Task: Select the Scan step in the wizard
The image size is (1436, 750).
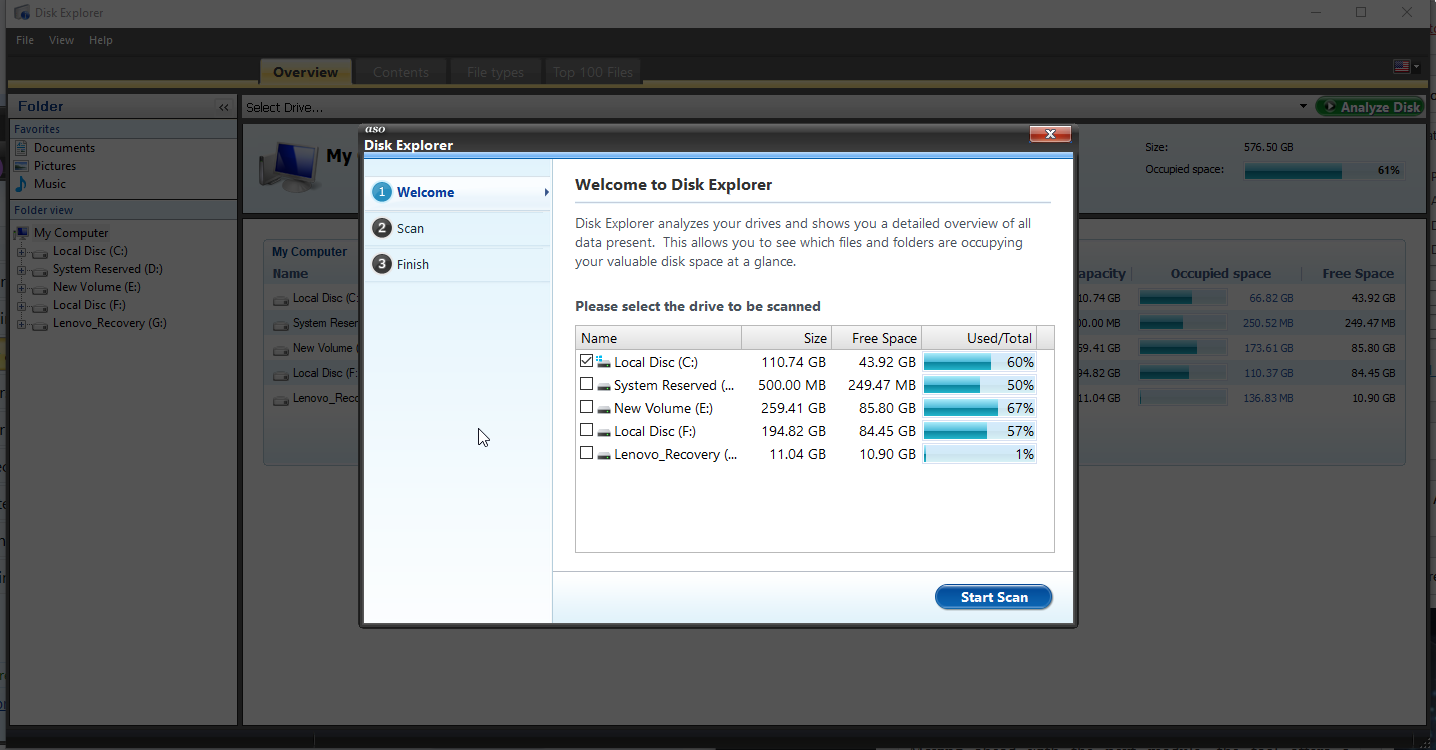Action: tap(410, 228)
